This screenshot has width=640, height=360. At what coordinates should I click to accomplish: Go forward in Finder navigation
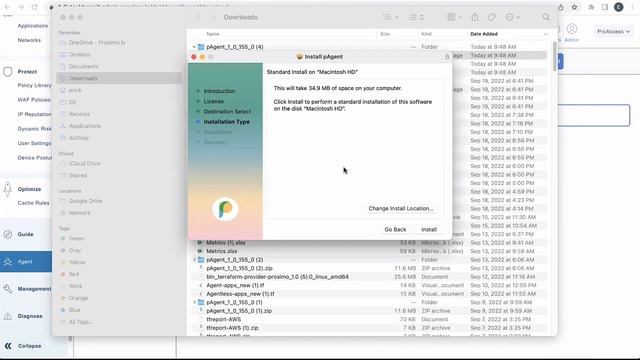click(213, 17)
